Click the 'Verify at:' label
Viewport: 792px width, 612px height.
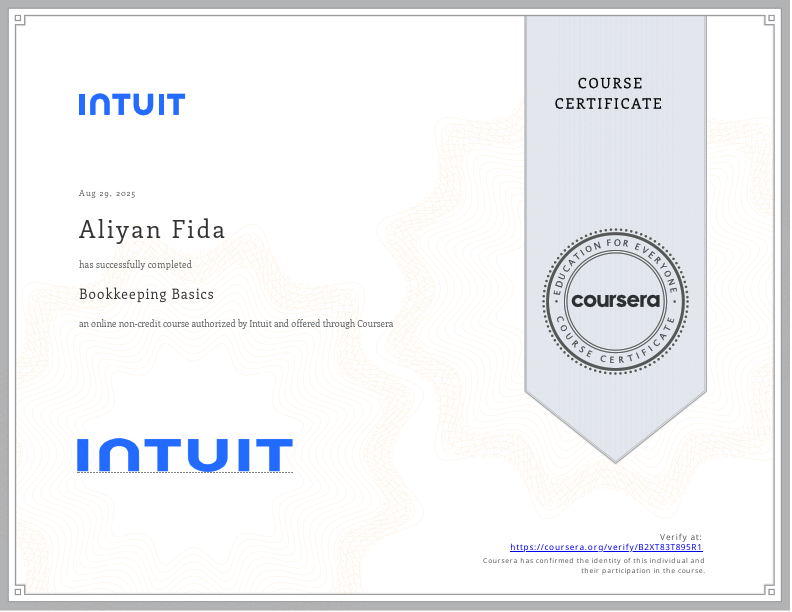pos(680,537)
